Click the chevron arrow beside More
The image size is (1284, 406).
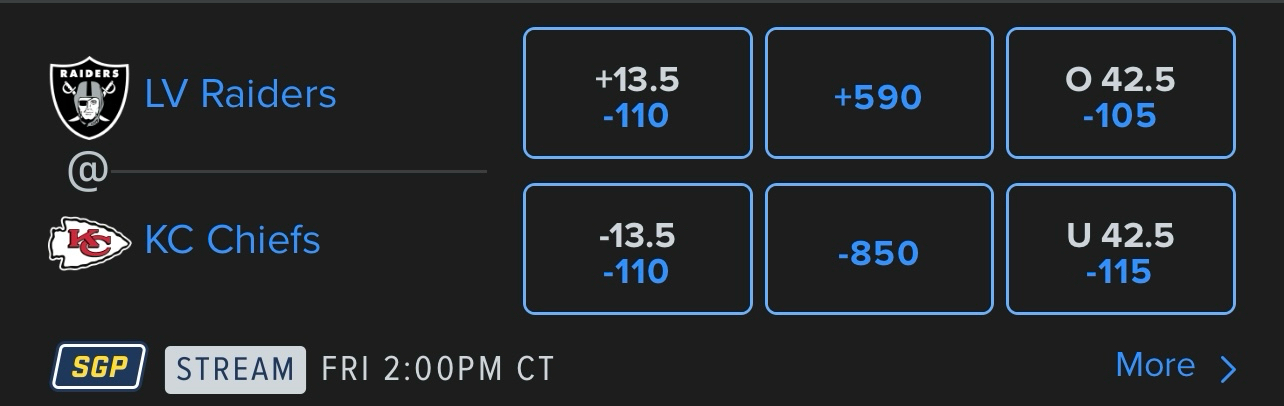[1229, 369]
